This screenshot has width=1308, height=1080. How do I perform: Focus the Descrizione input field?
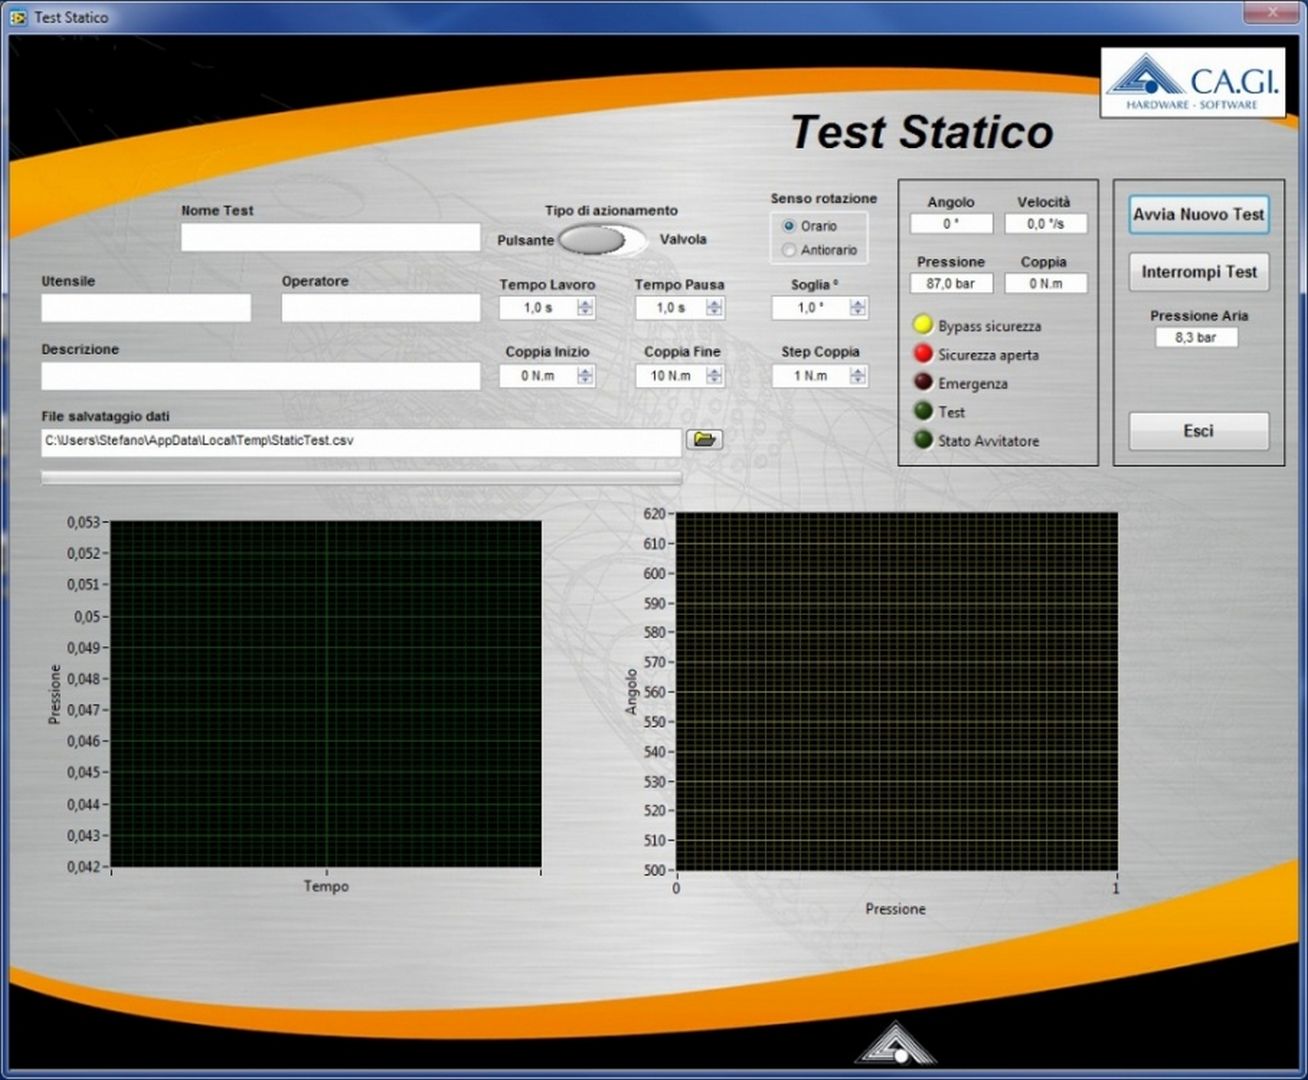260,376
